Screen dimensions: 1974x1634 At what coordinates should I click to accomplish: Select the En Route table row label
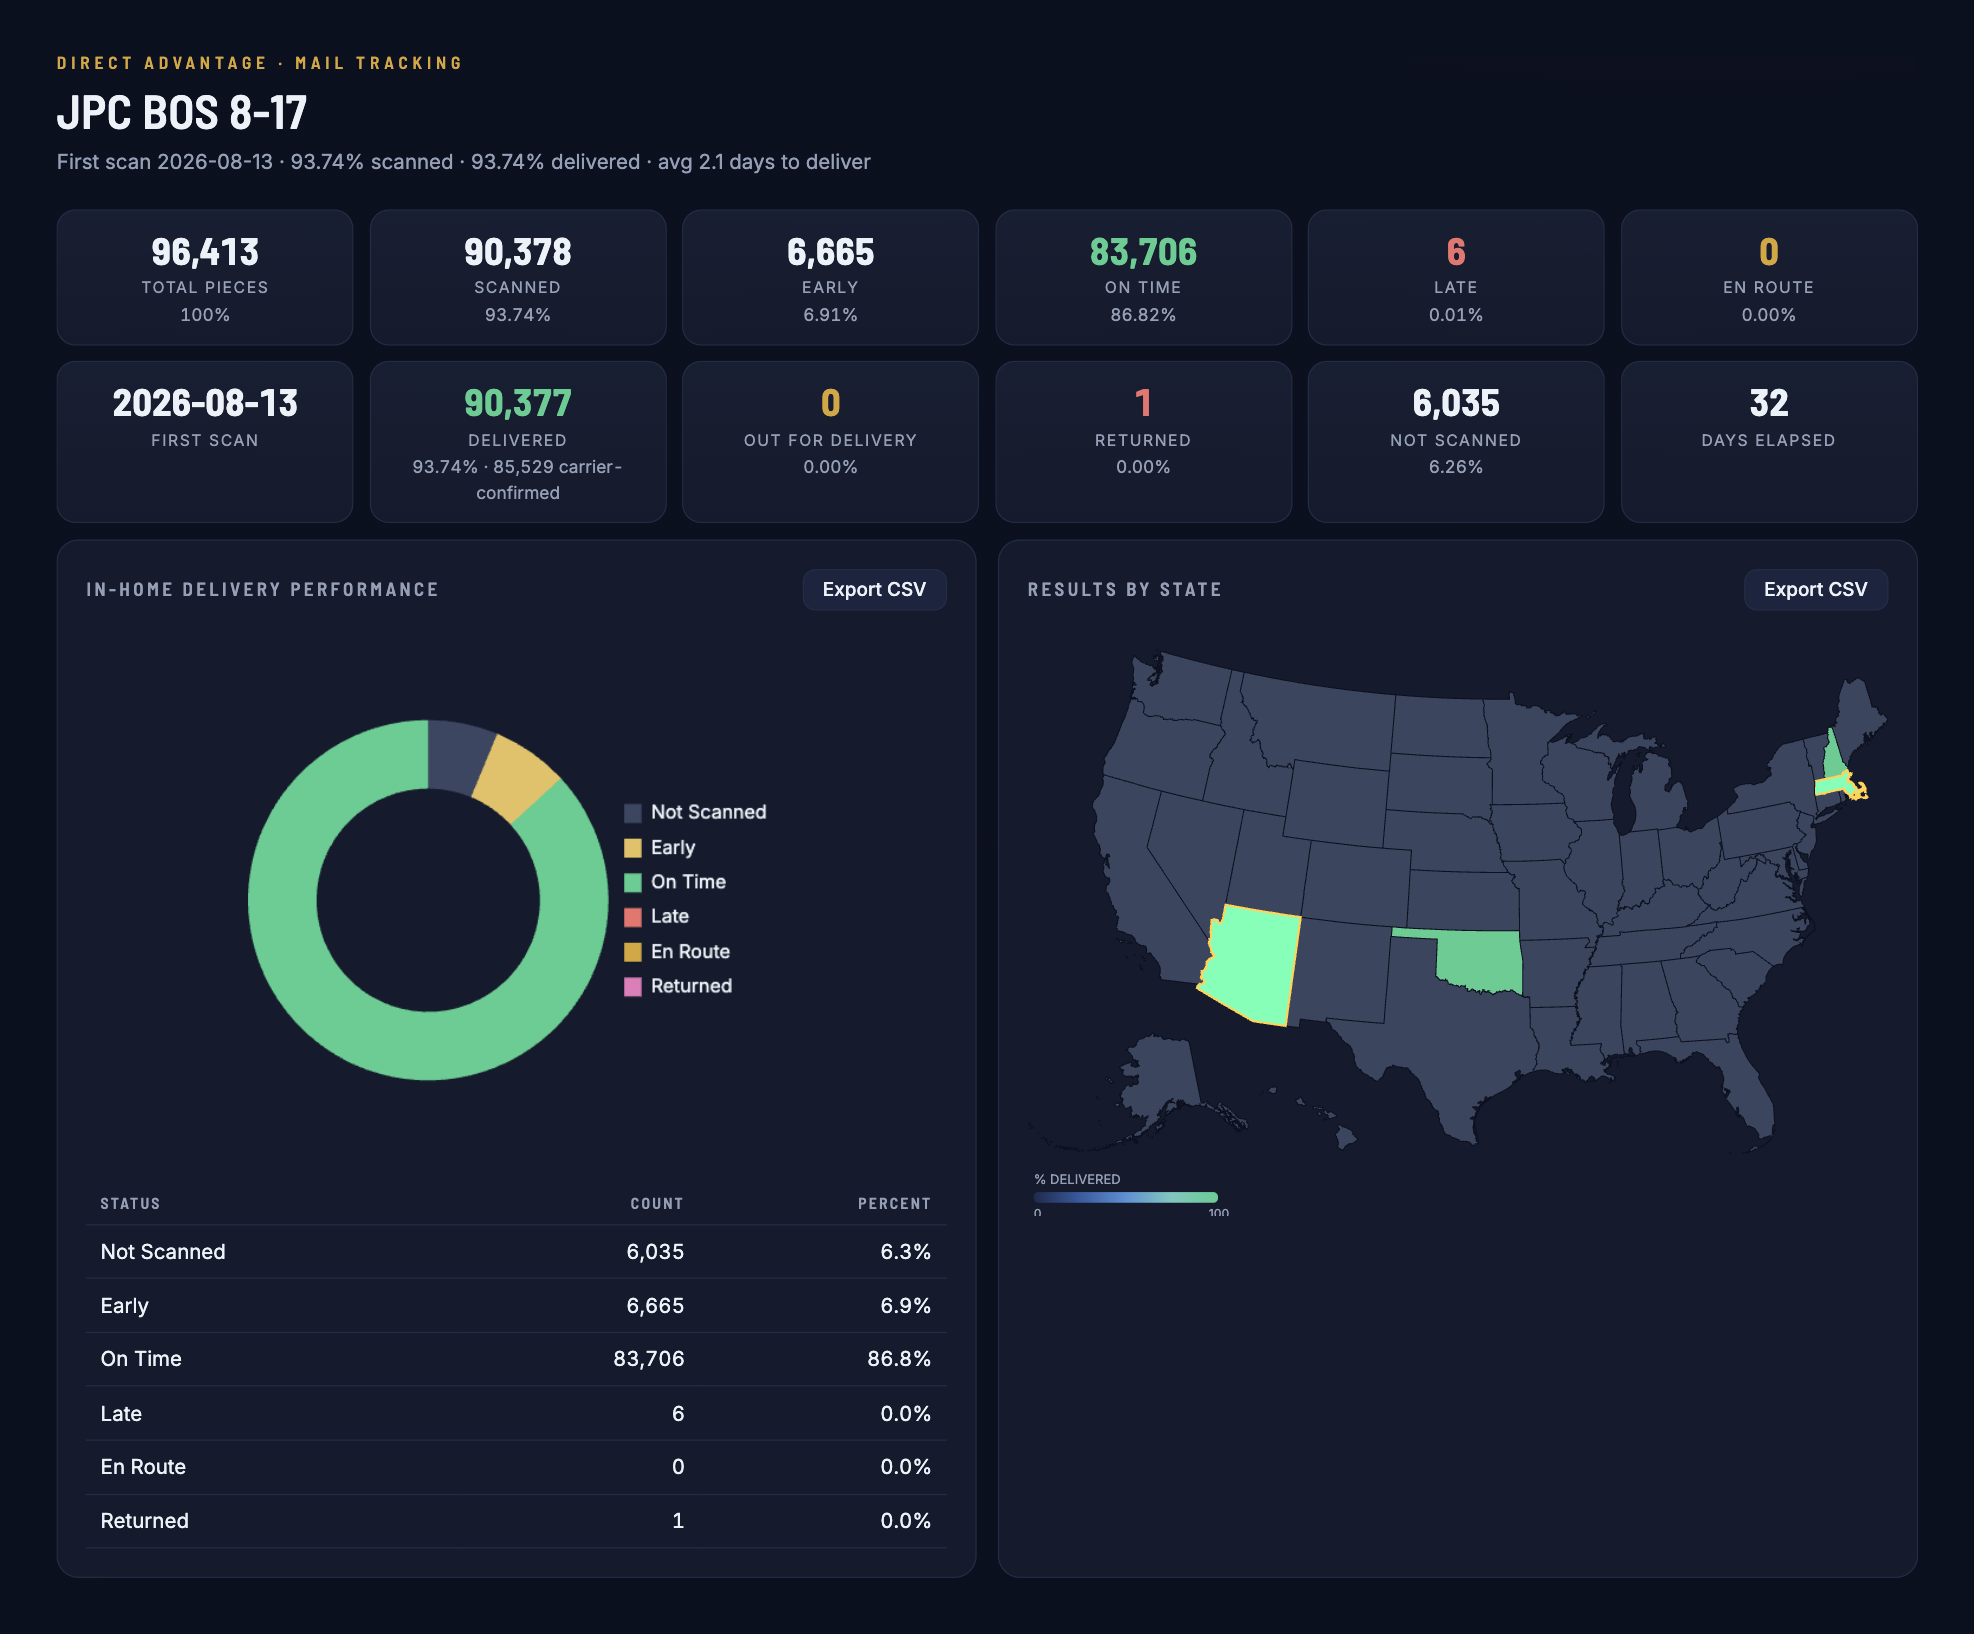point(143,1467)
